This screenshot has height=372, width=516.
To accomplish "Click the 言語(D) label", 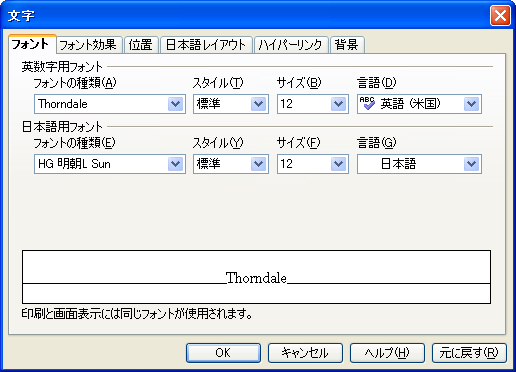I will click(377, 83).
